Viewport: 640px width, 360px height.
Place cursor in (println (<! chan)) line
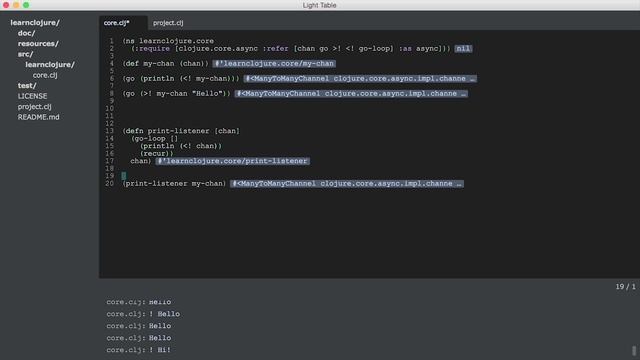pyautogui.click(x=181, y=146)
